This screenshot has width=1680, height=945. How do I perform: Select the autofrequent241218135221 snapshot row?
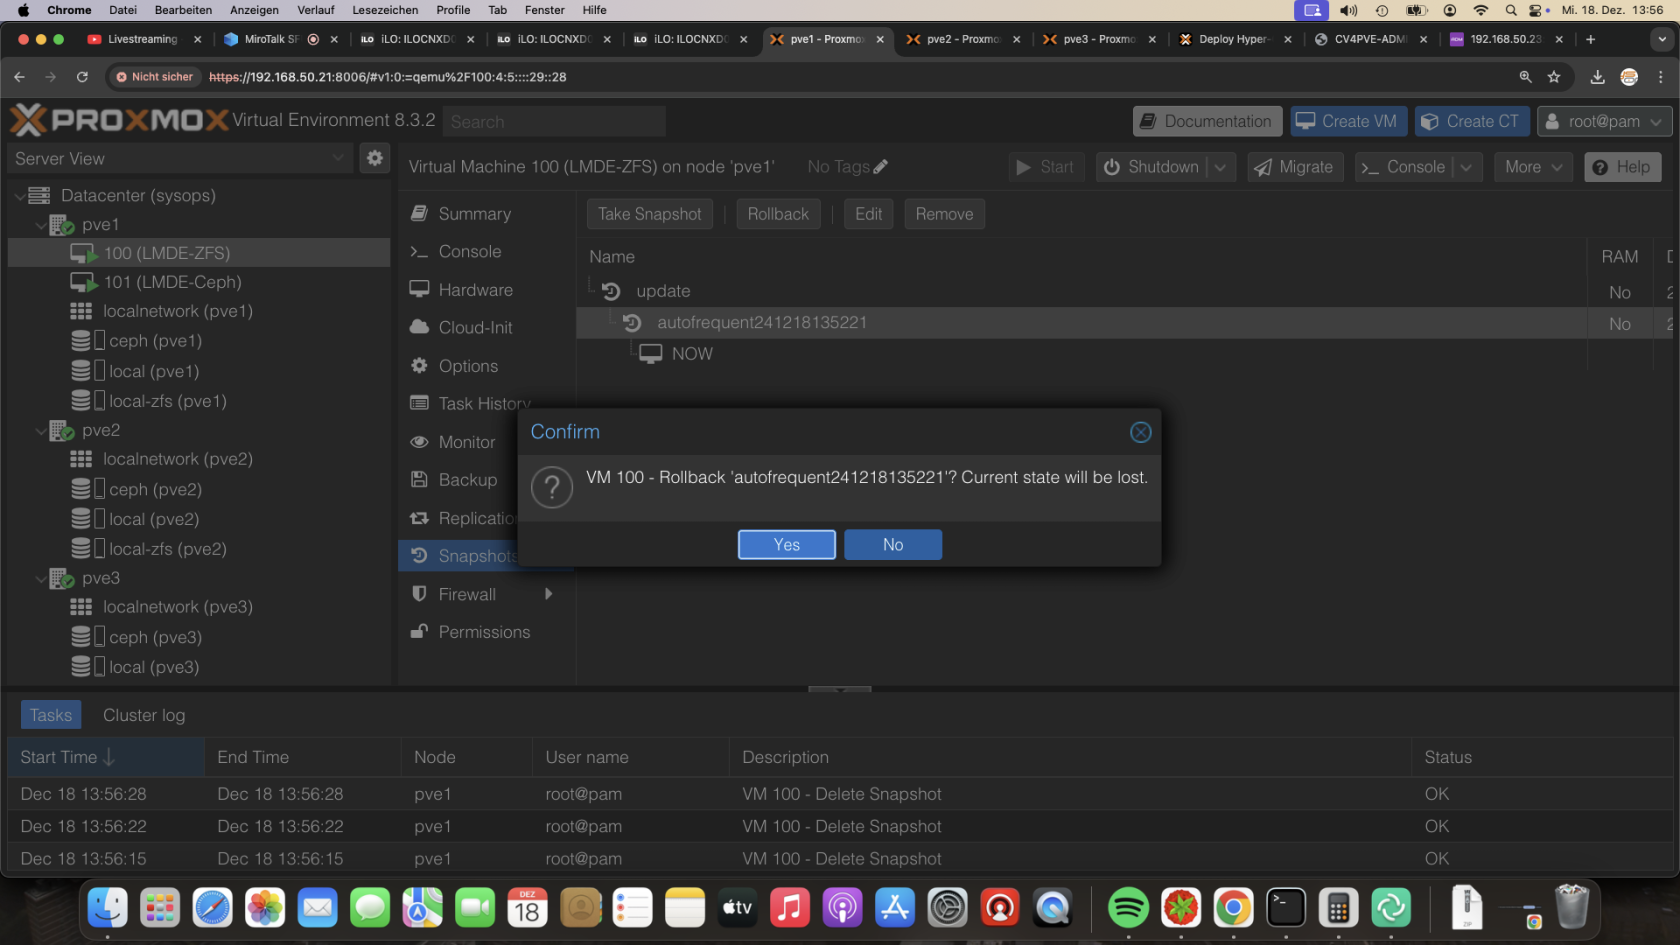1124,323
